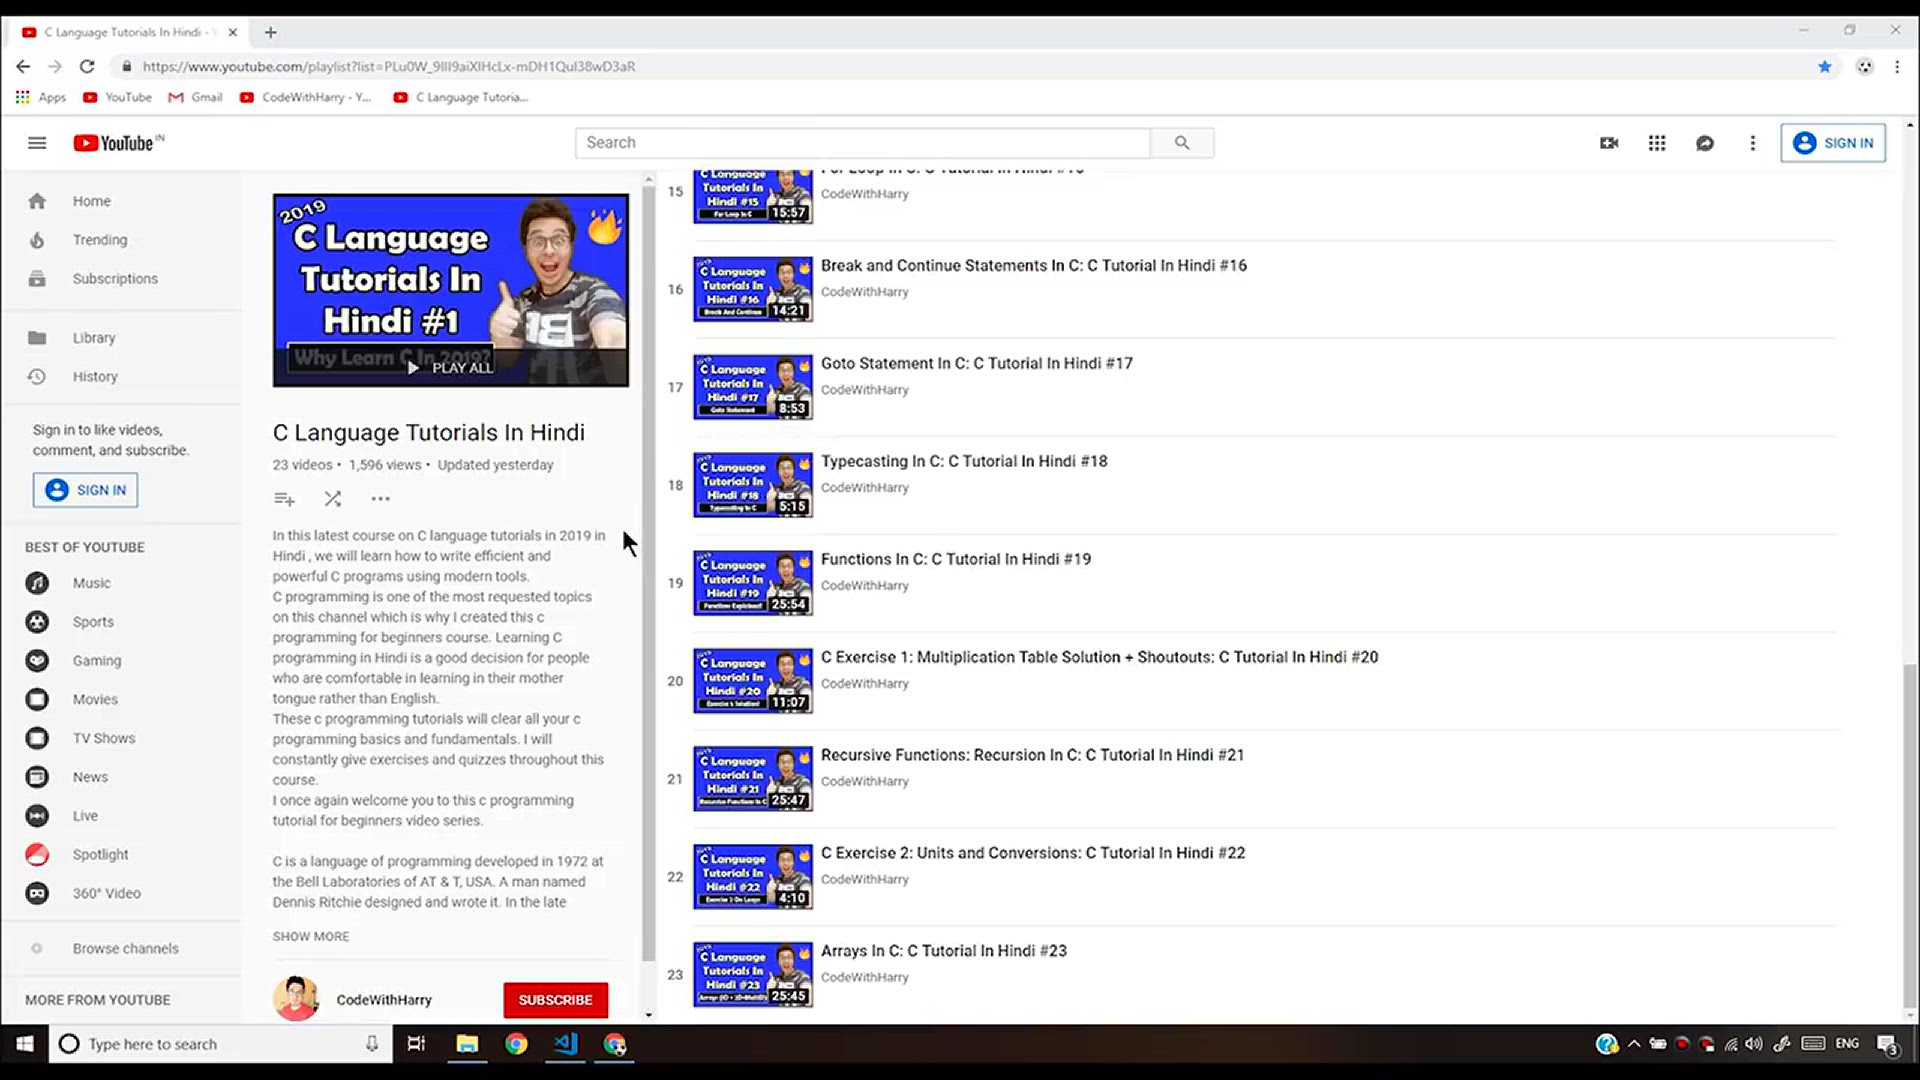Click Browse channels in sidebar
The image size is (1920, 1080).
[x=120, y=948]
